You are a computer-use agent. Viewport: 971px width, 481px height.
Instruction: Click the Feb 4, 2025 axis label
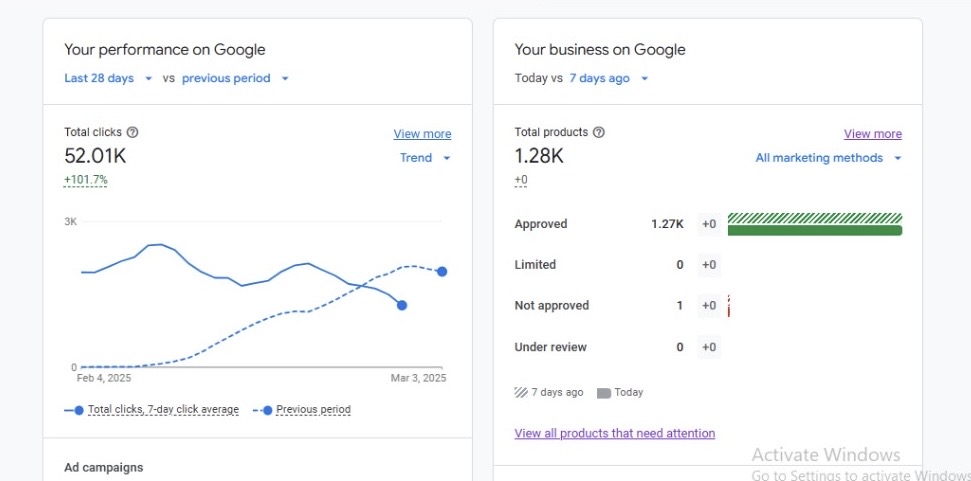click(x=103, y=378)
